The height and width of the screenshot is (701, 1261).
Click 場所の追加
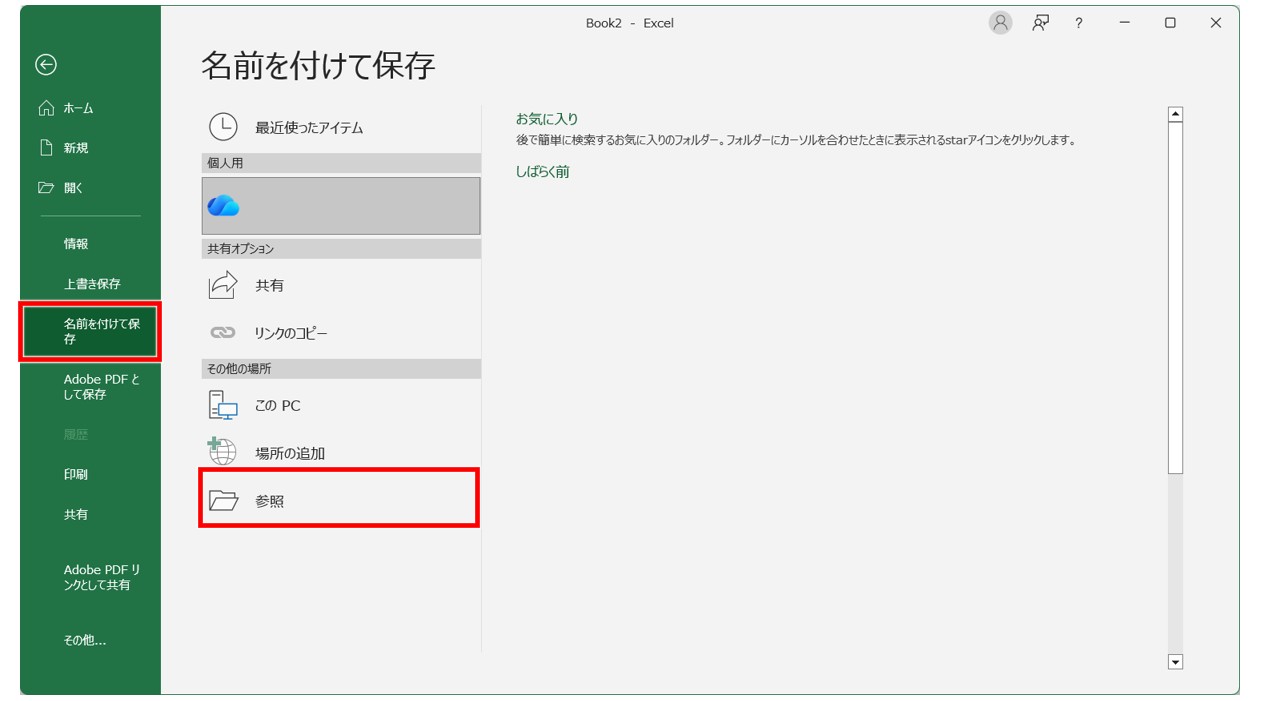[341, 453]
